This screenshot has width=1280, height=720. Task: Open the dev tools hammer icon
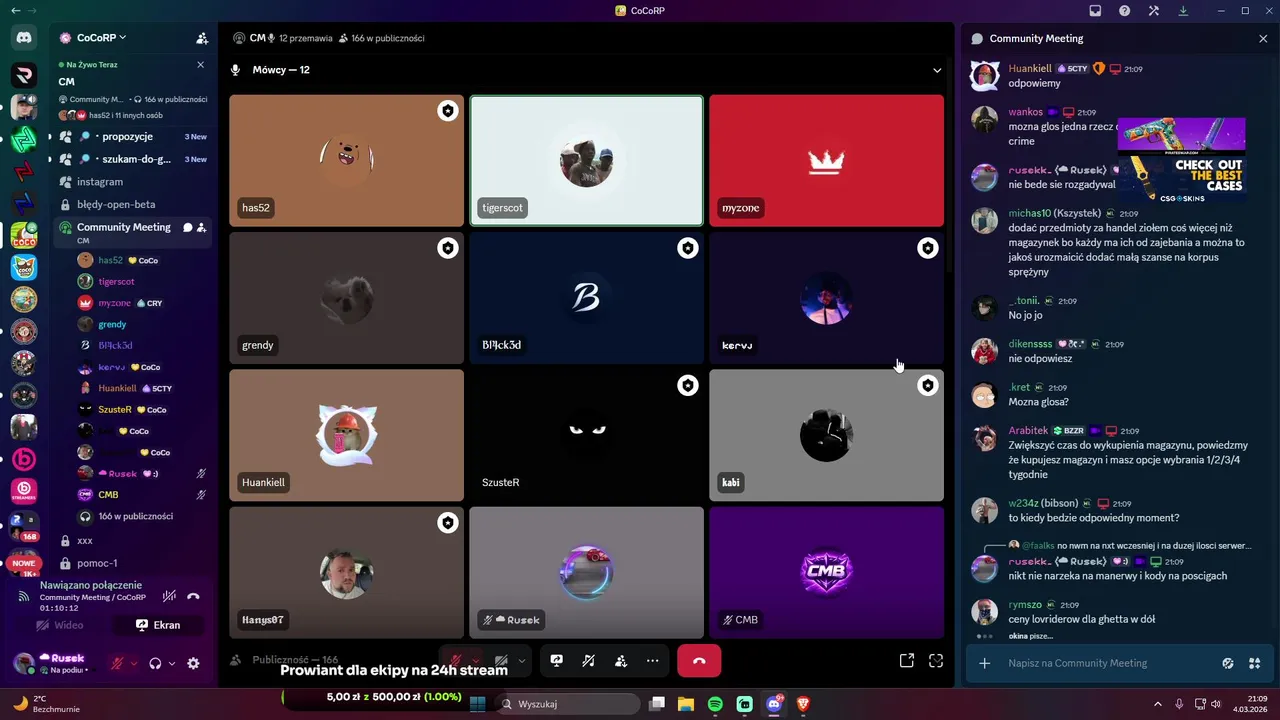pos(1154,11)
